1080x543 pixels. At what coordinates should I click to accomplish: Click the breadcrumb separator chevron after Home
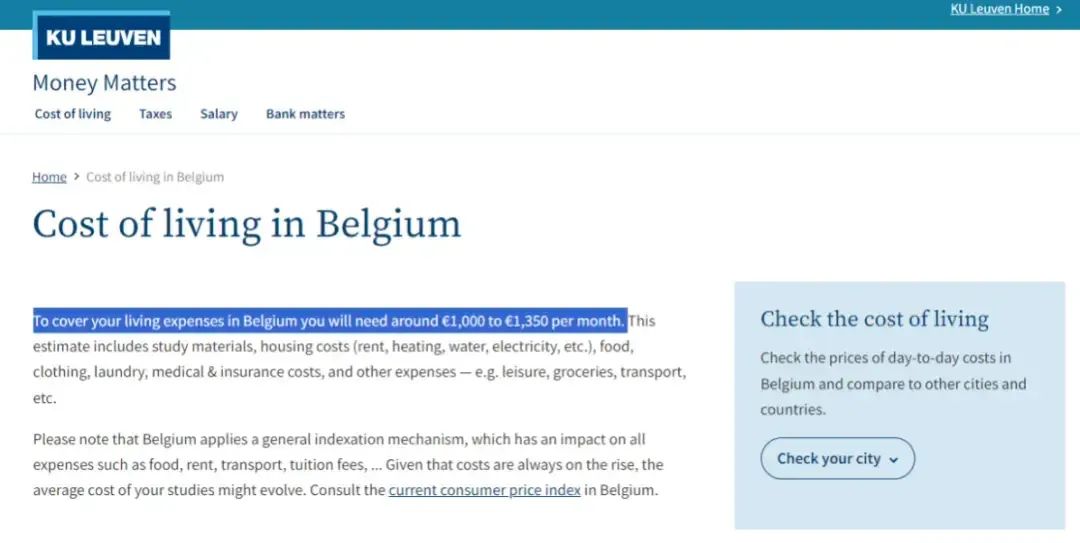point(76,177)
